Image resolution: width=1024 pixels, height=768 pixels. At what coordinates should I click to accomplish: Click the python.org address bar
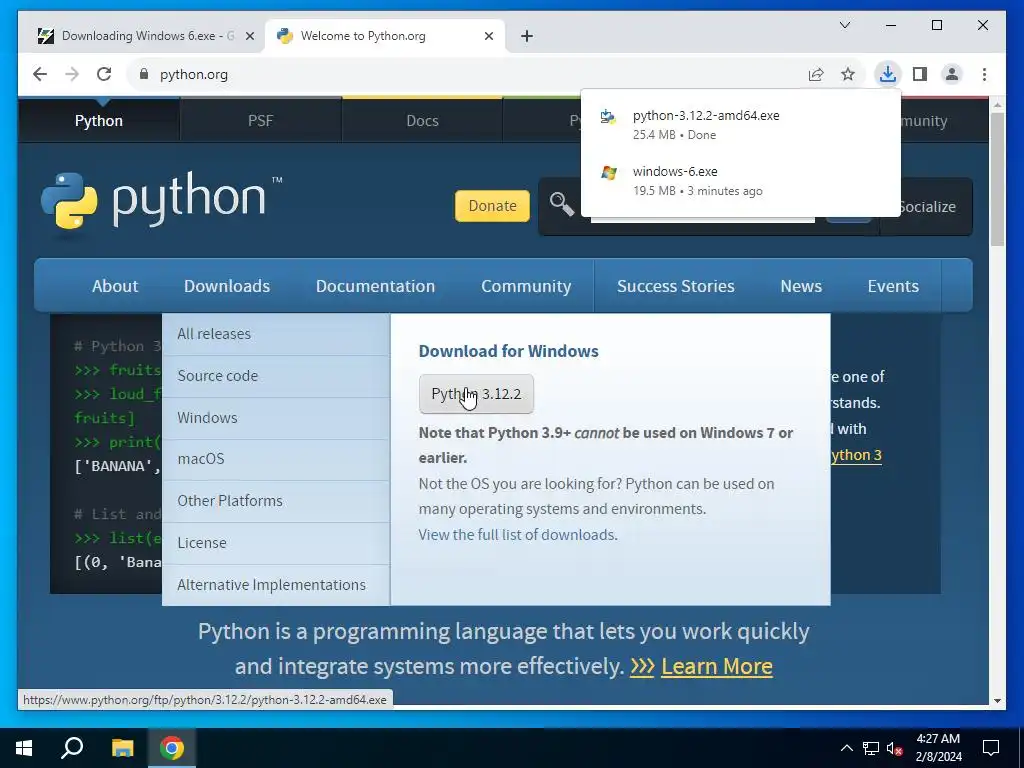(x=470, y=74)
